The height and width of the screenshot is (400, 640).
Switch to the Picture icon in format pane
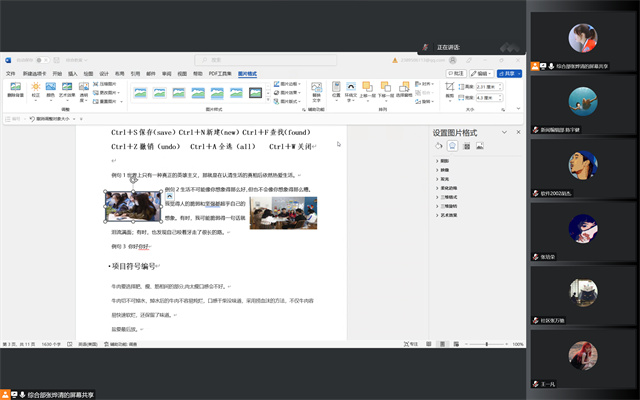point(481,146)
